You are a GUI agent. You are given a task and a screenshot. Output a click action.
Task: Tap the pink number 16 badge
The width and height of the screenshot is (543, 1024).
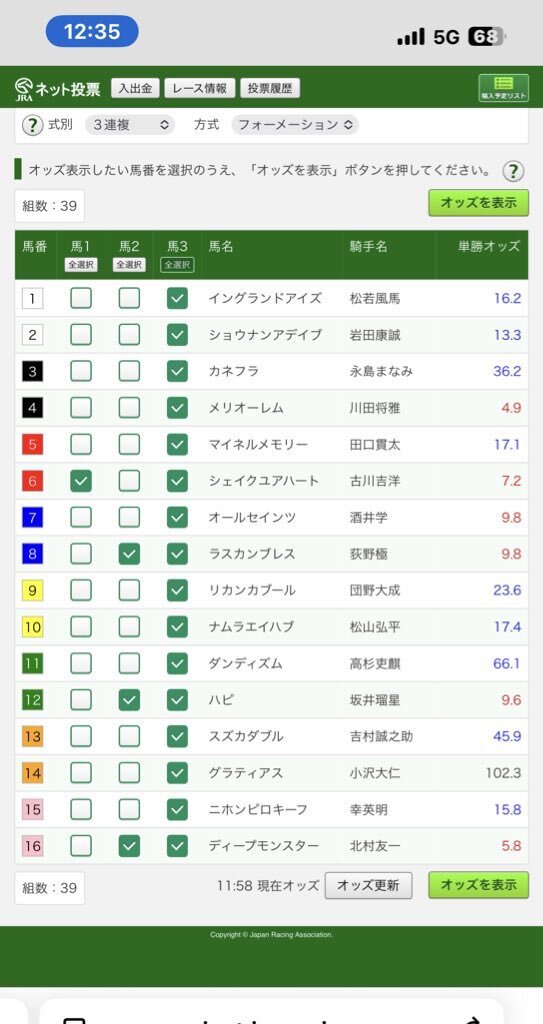click(33, 847)
